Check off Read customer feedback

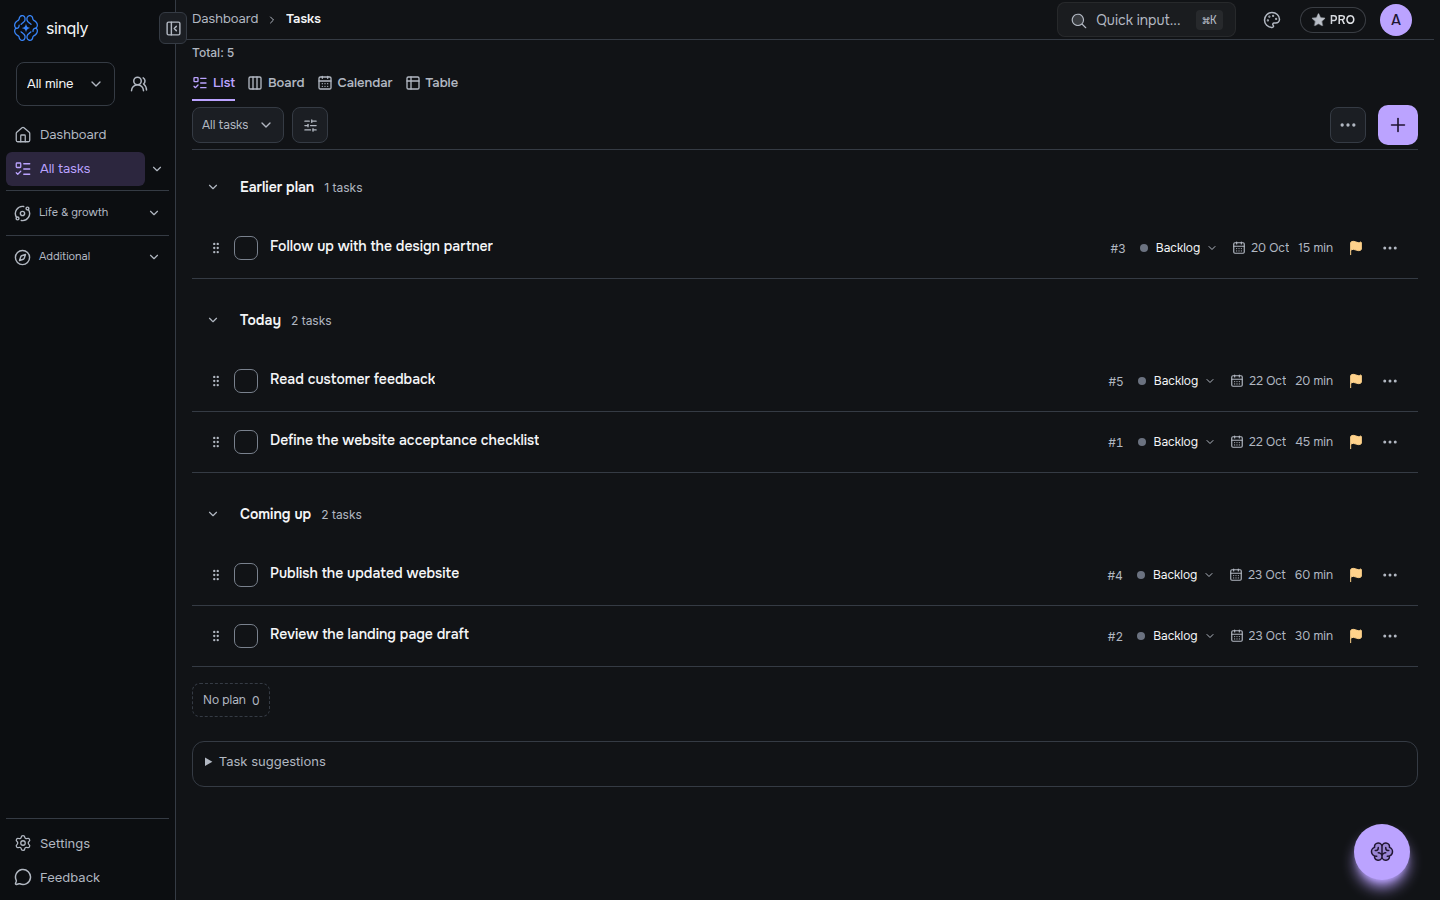point(246,381)
